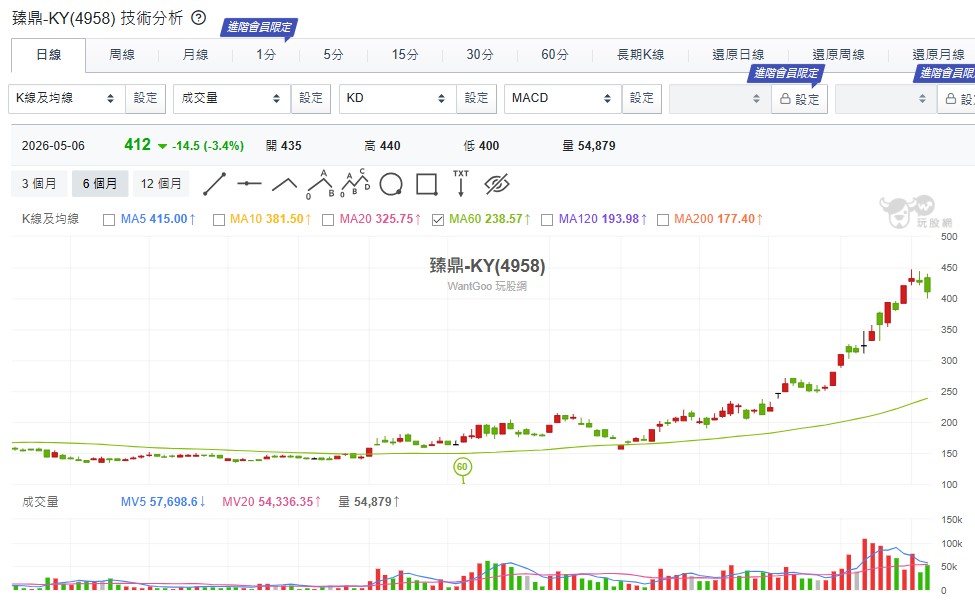Select the TXT text annotation tool
Viewport: 975px width, 600px height.
(461, 183)
